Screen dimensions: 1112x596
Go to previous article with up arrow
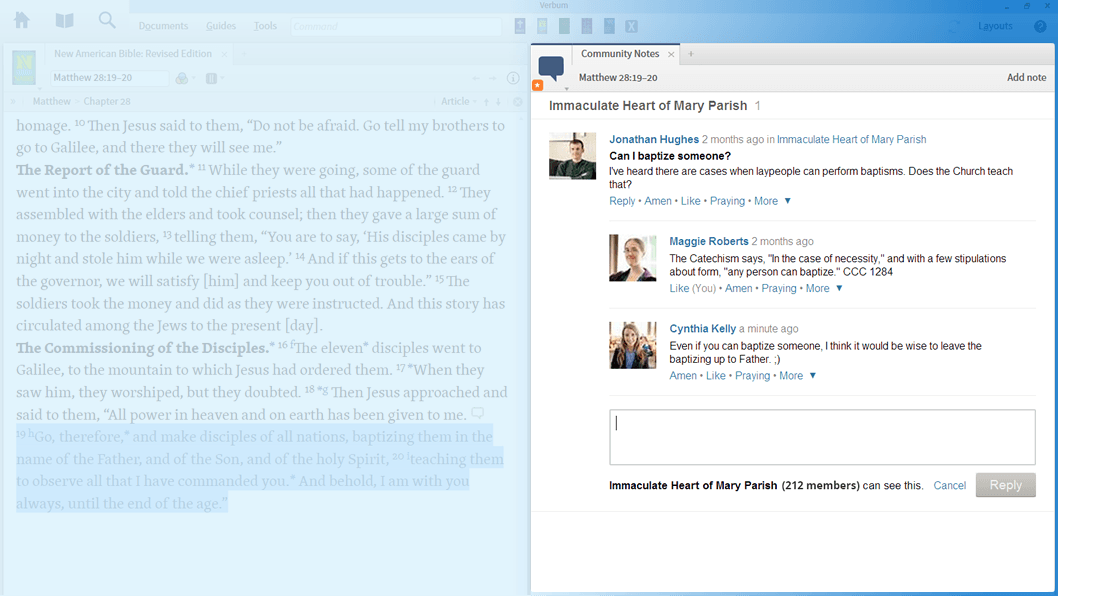click(x=486, y=102)
